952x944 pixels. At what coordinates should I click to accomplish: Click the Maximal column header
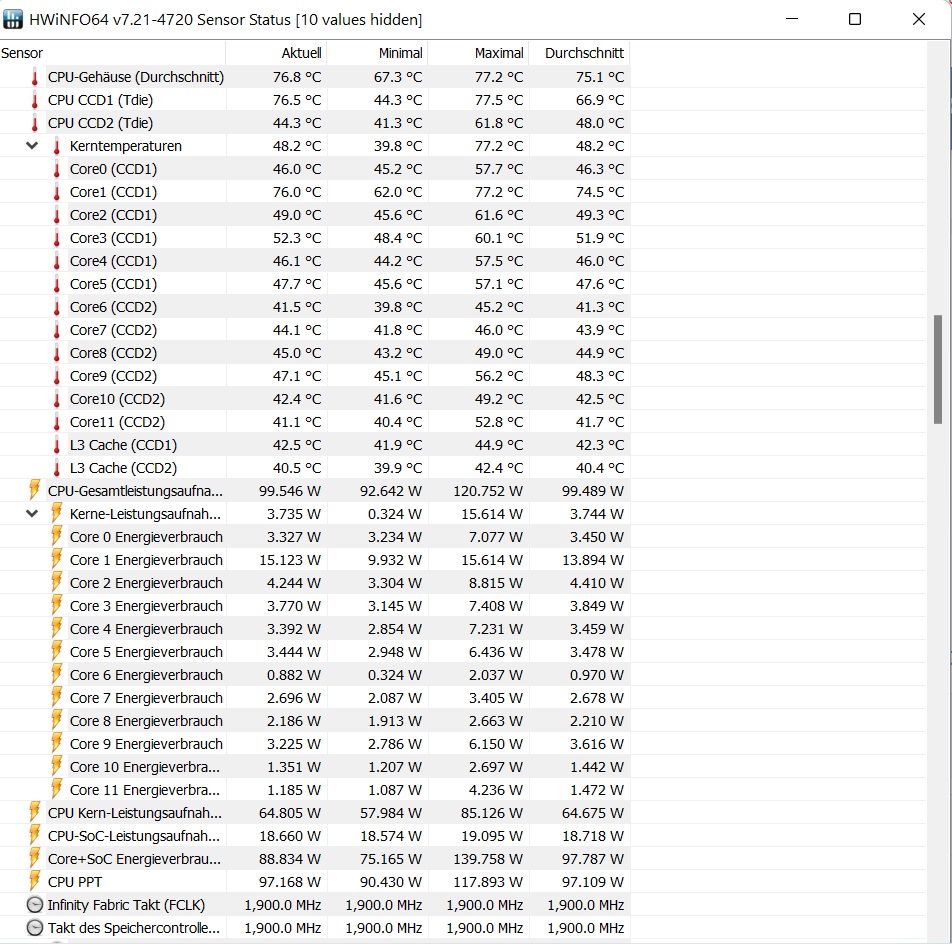(x=498, y=52)
